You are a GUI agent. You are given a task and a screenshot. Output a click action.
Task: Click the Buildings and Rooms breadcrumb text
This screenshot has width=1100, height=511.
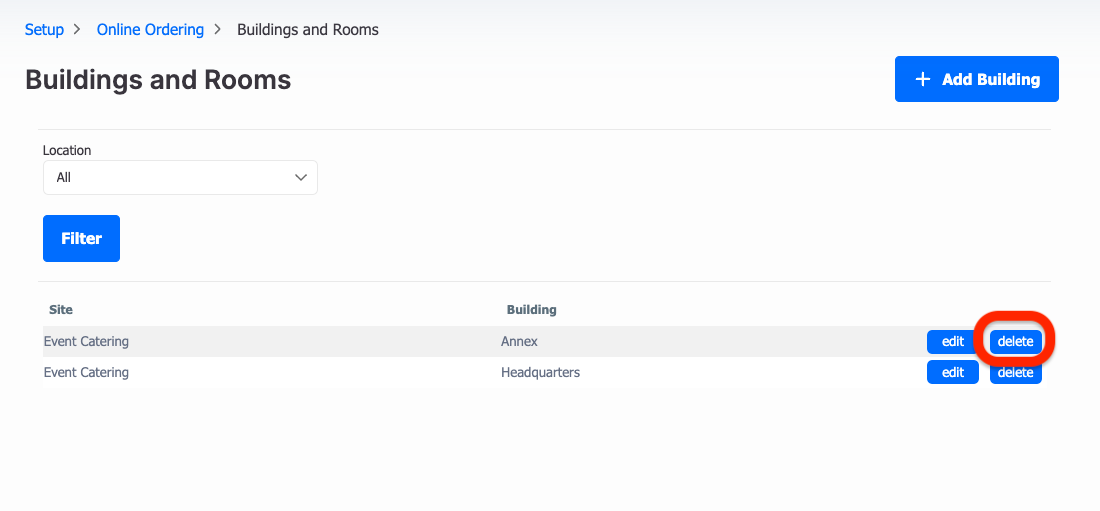(x=308, y=29)
